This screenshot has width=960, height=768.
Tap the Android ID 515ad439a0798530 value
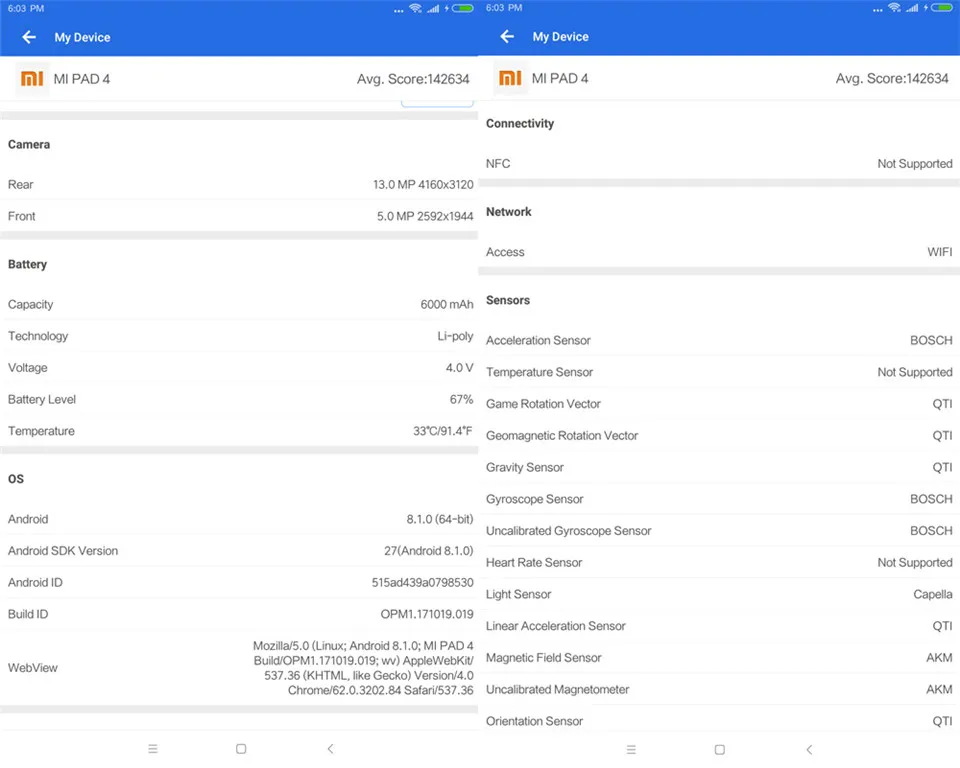tap(422, 582)
